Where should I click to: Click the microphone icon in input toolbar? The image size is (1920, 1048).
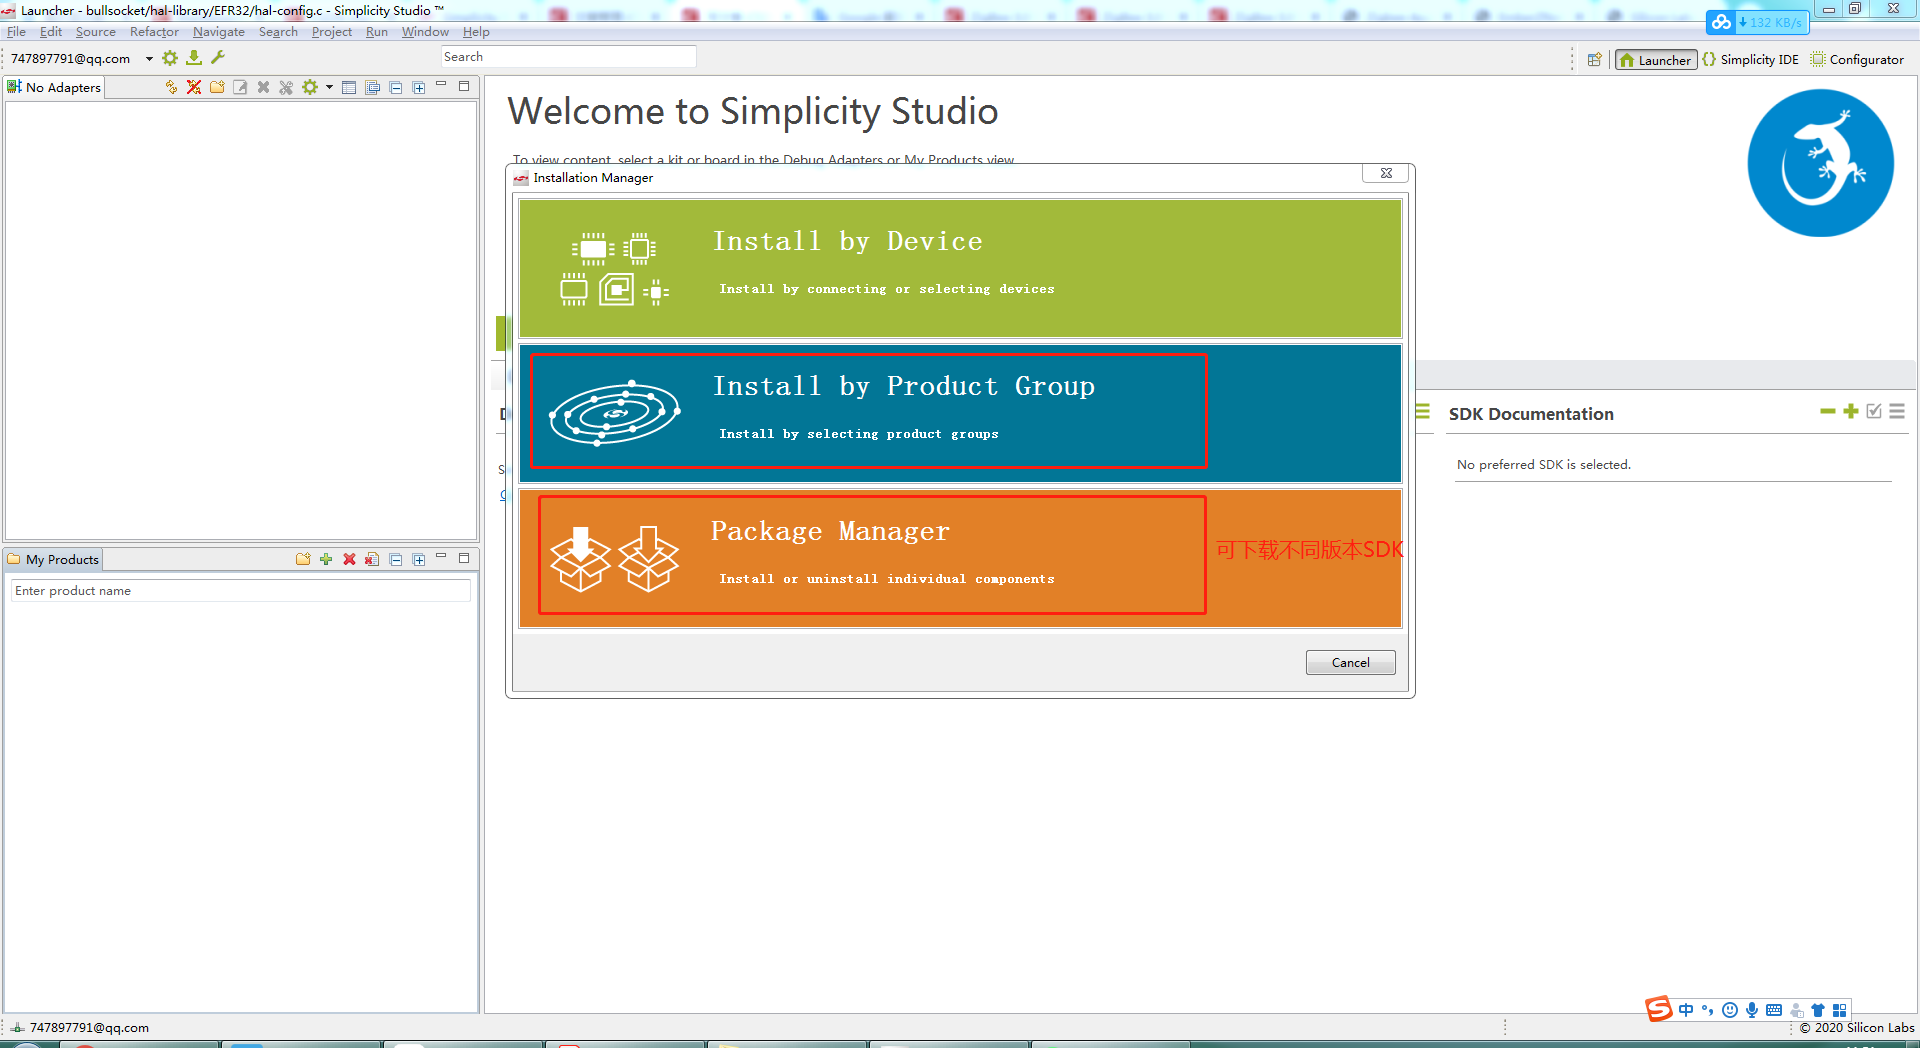click(x=1752, y=1010)
